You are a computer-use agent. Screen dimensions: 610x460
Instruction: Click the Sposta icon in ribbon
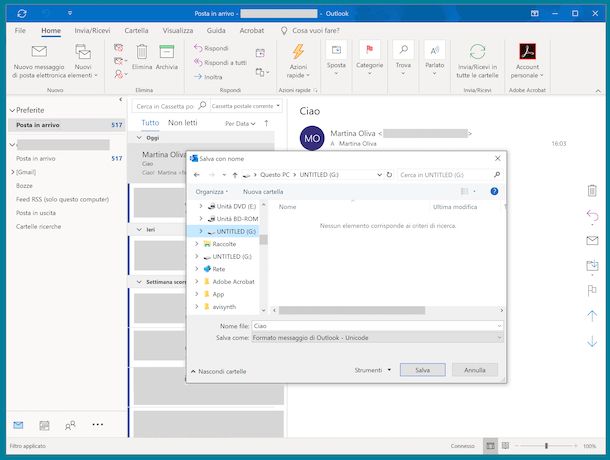coord(336,50)
